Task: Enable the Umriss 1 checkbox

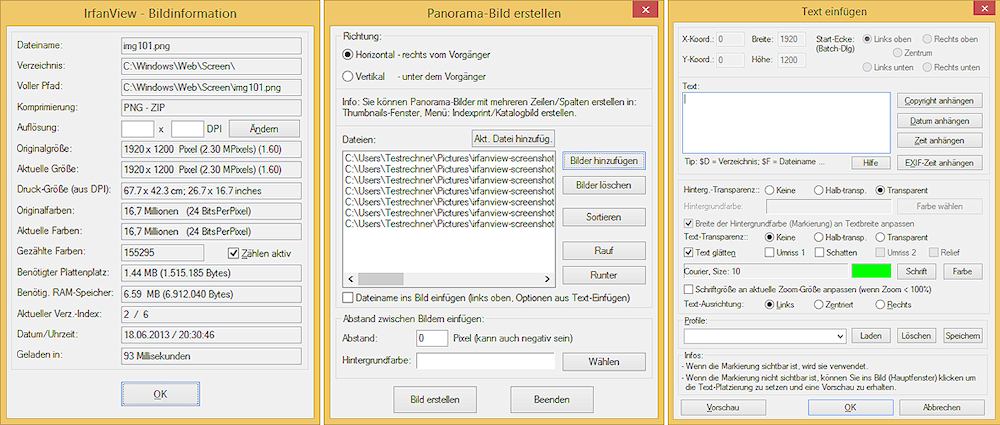Action: point(770,252)
